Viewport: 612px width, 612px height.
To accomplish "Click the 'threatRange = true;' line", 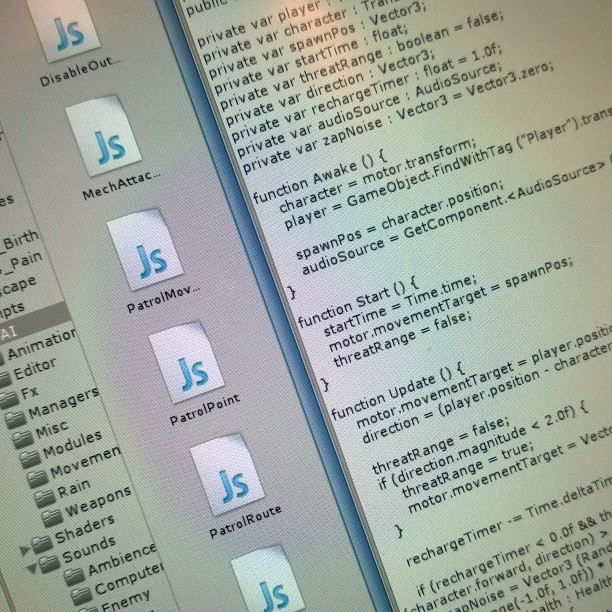I will coord(466,470).
